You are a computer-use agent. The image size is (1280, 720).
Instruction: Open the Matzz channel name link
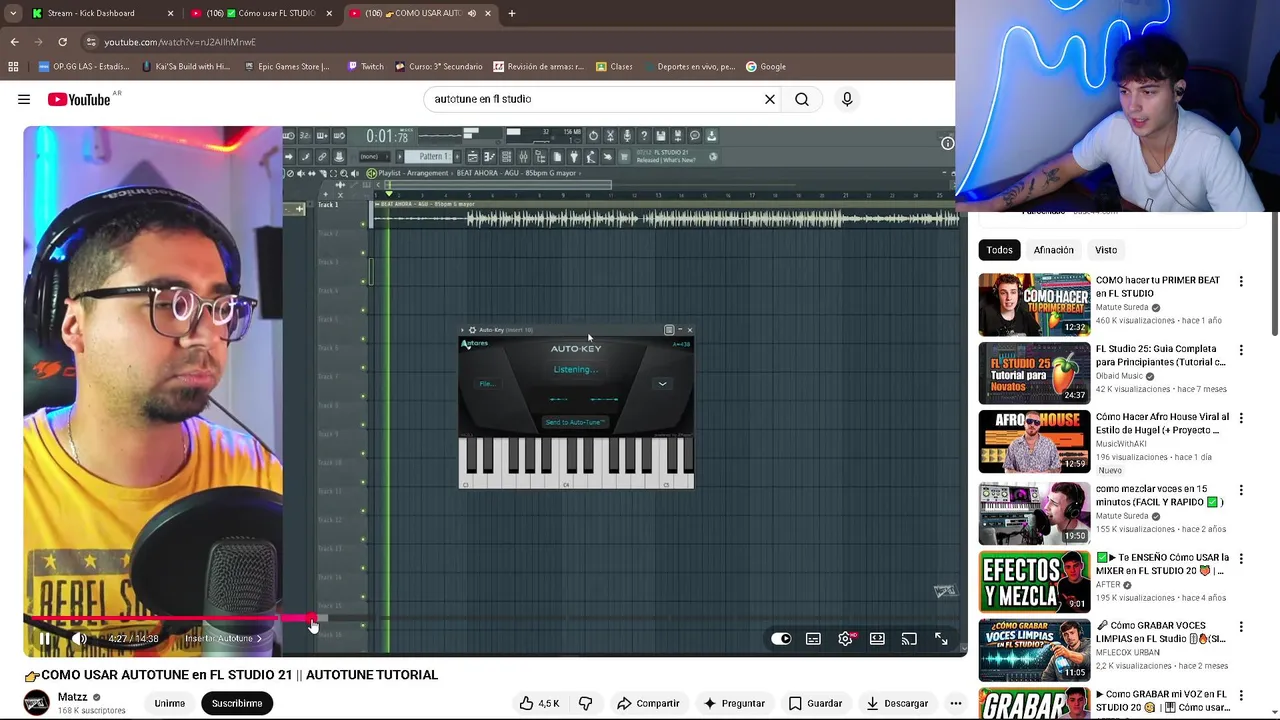[72, 697]
